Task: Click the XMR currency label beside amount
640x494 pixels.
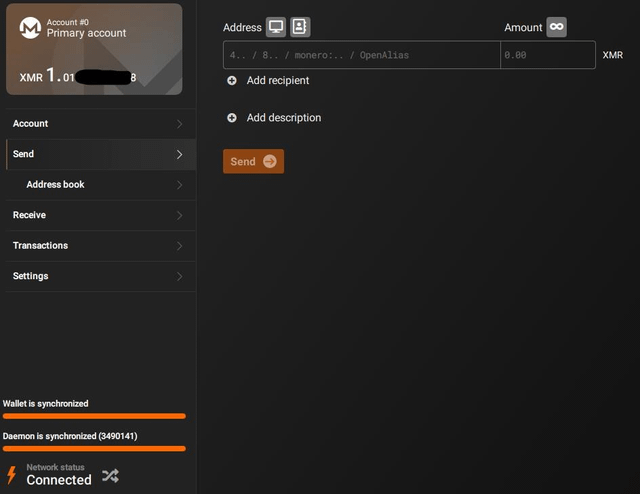Action: (613, 55)
